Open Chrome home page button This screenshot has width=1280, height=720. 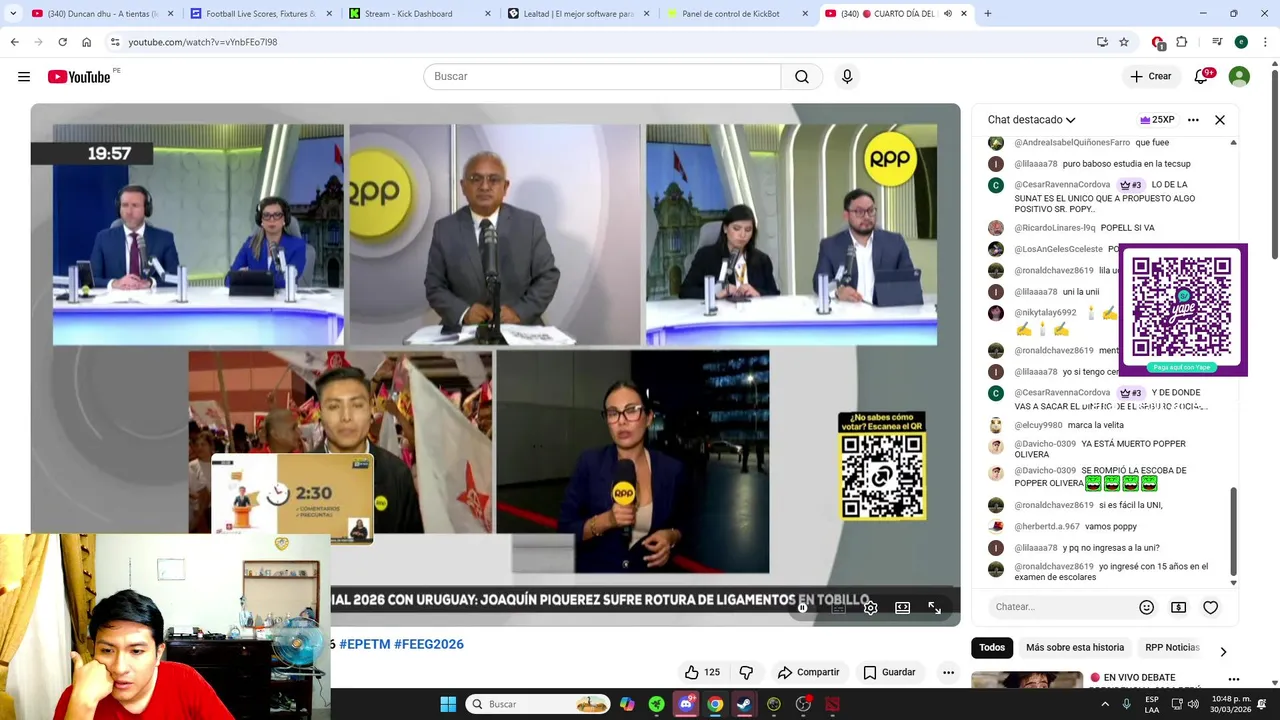(x=87, y=42)
